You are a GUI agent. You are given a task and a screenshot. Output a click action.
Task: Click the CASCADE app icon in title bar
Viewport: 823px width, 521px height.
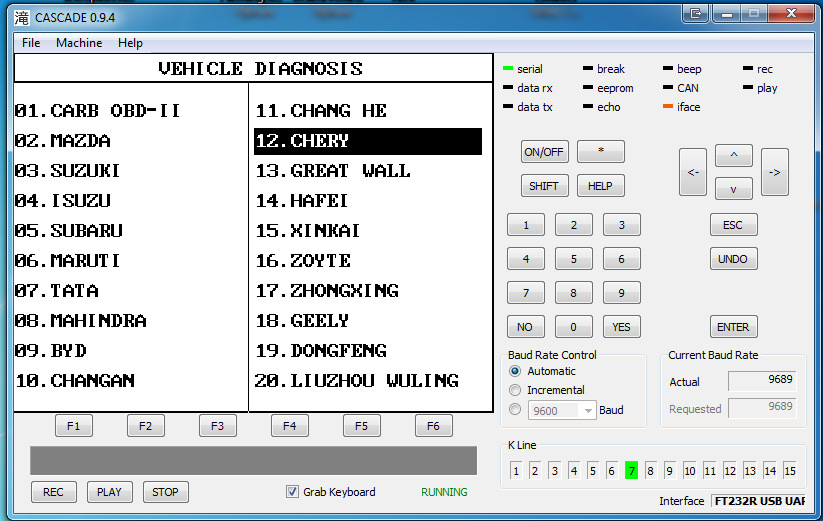tap(22, 18)
